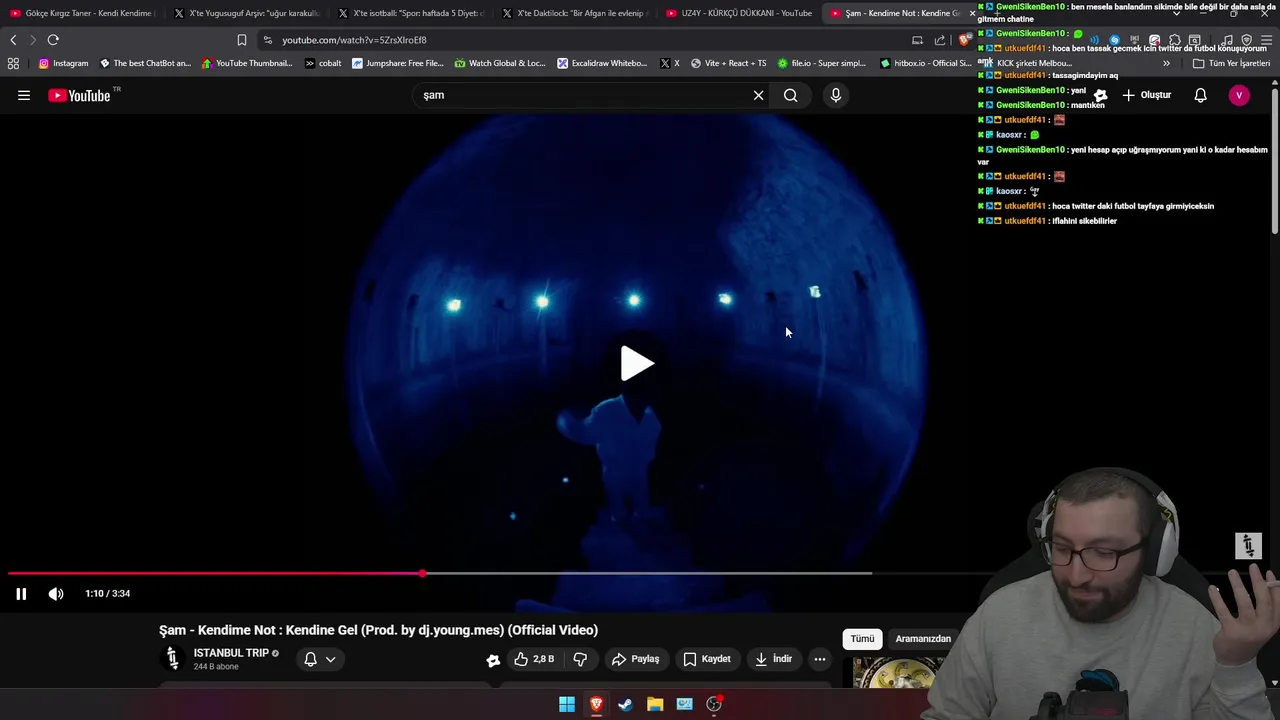Open the account avatar menu
Screen dimensions: 1280x720
coord(1239,95)
